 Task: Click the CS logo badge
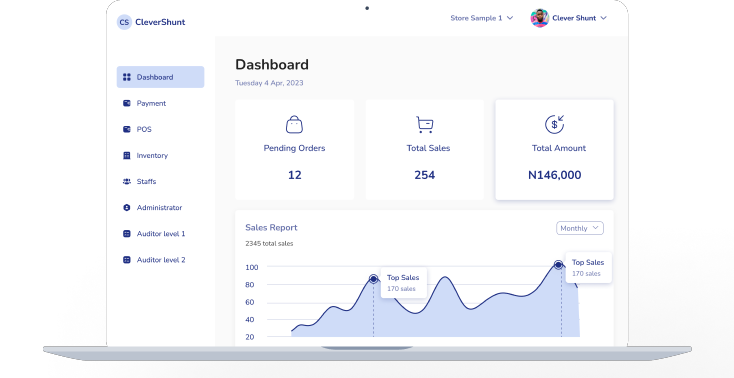(x=124, y=22)
